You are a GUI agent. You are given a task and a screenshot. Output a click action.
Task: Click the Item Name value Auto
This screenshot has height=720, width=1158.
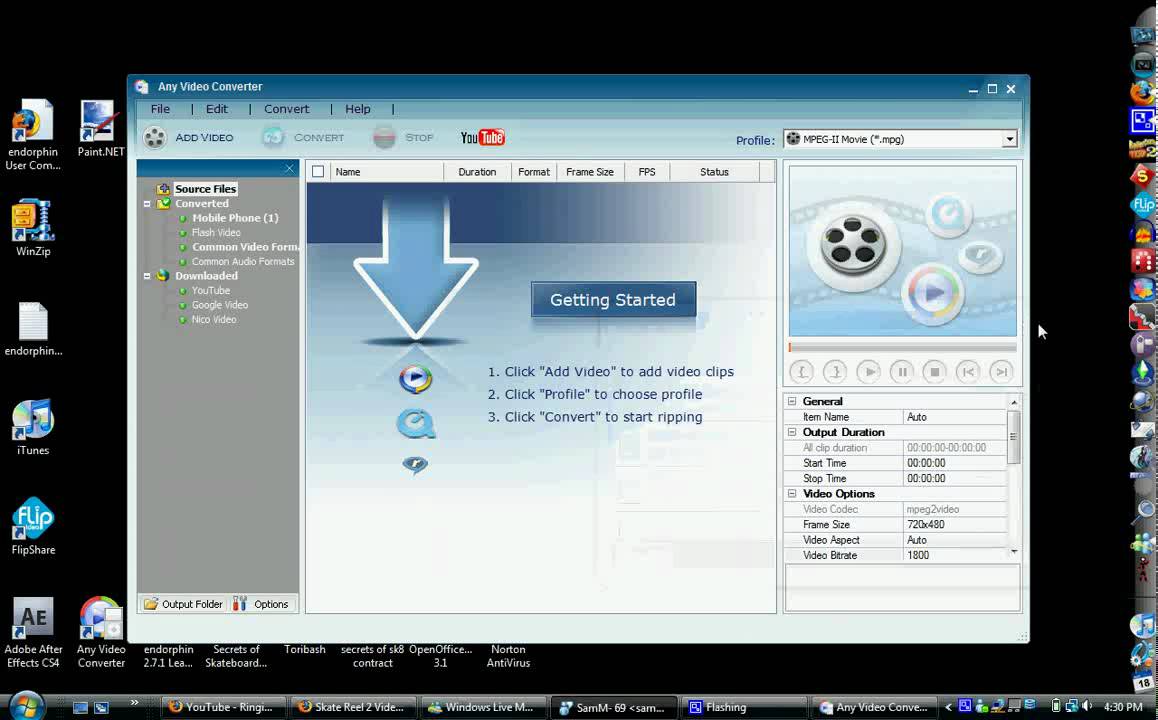[954, 417]
